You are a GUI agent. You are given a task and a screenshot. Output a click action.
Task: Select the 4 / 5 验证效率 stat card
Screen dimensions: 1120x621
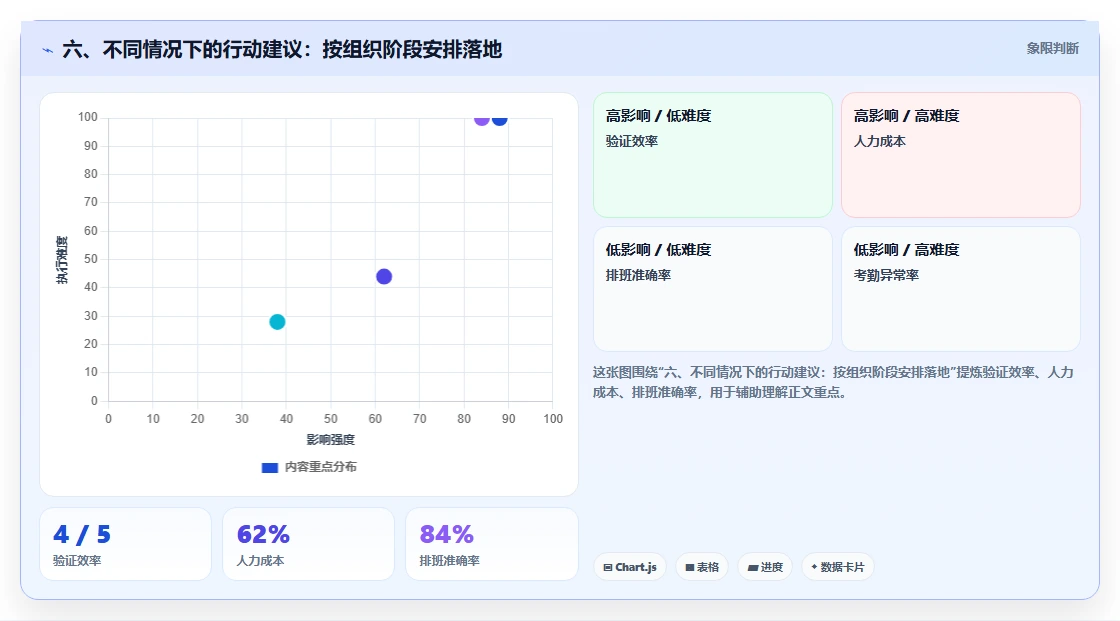(x=126, y=544)
